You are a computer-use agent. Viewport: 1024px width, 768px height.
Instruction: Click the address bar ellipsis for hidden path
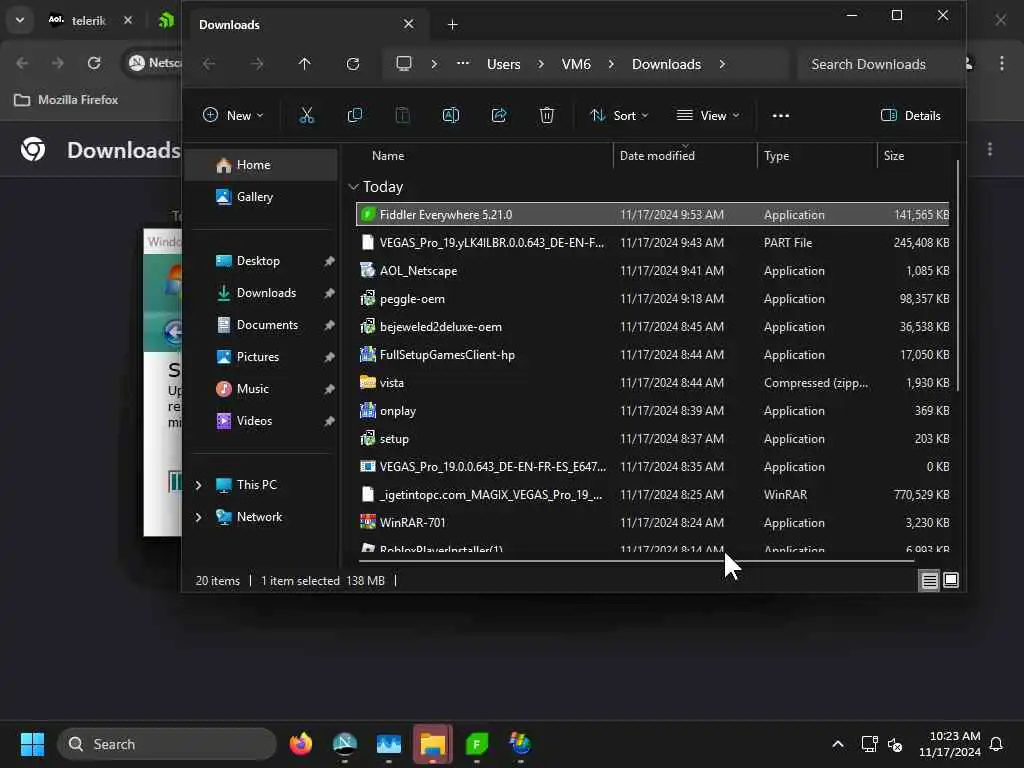(x=463, y=64)
